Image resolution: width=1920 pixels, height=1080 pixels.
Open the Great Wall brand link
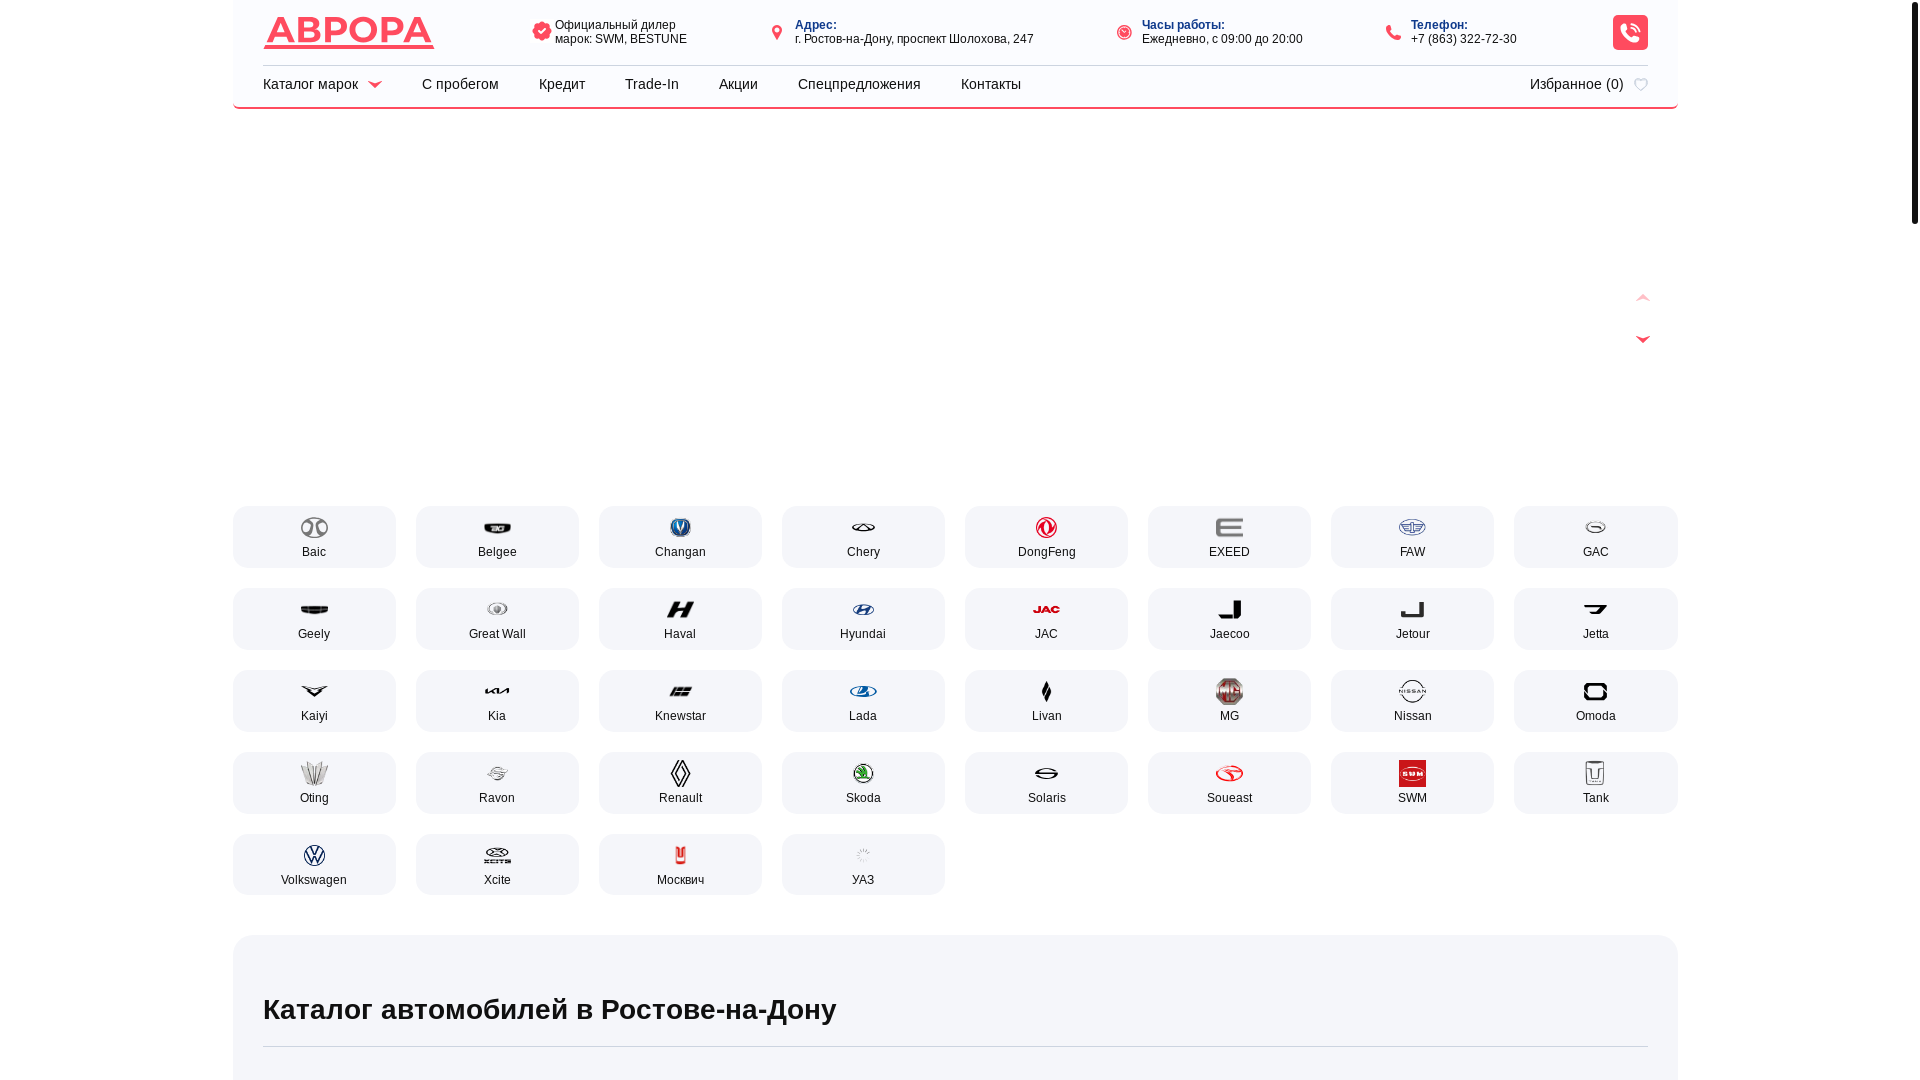(x=497, y=619)
